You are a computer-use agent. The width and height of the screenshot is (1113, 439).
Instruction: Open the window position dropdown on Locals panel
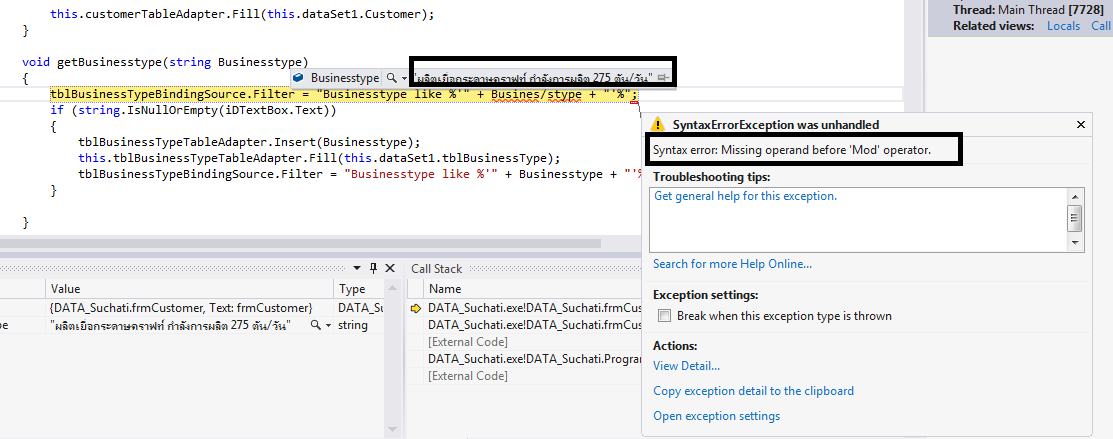[x=357, y=269]
